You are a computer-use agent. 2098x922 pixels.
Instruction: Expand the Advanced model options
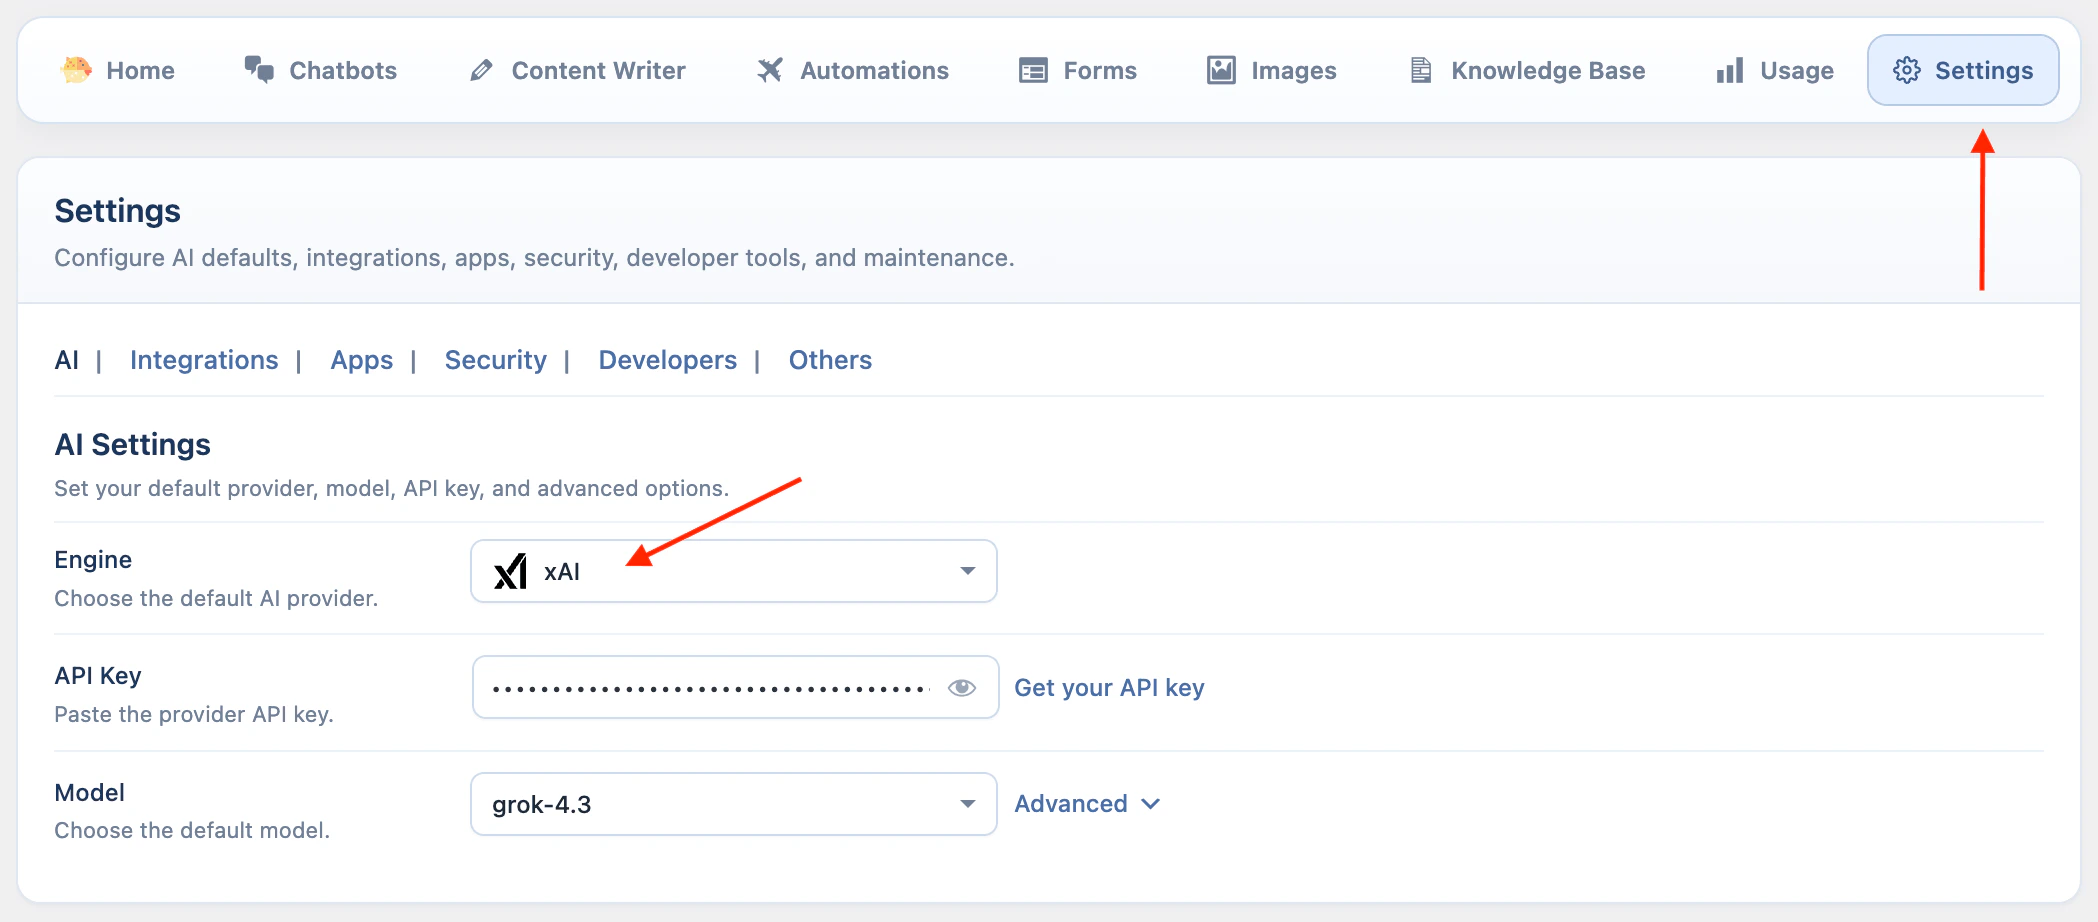coord(1087,804)
